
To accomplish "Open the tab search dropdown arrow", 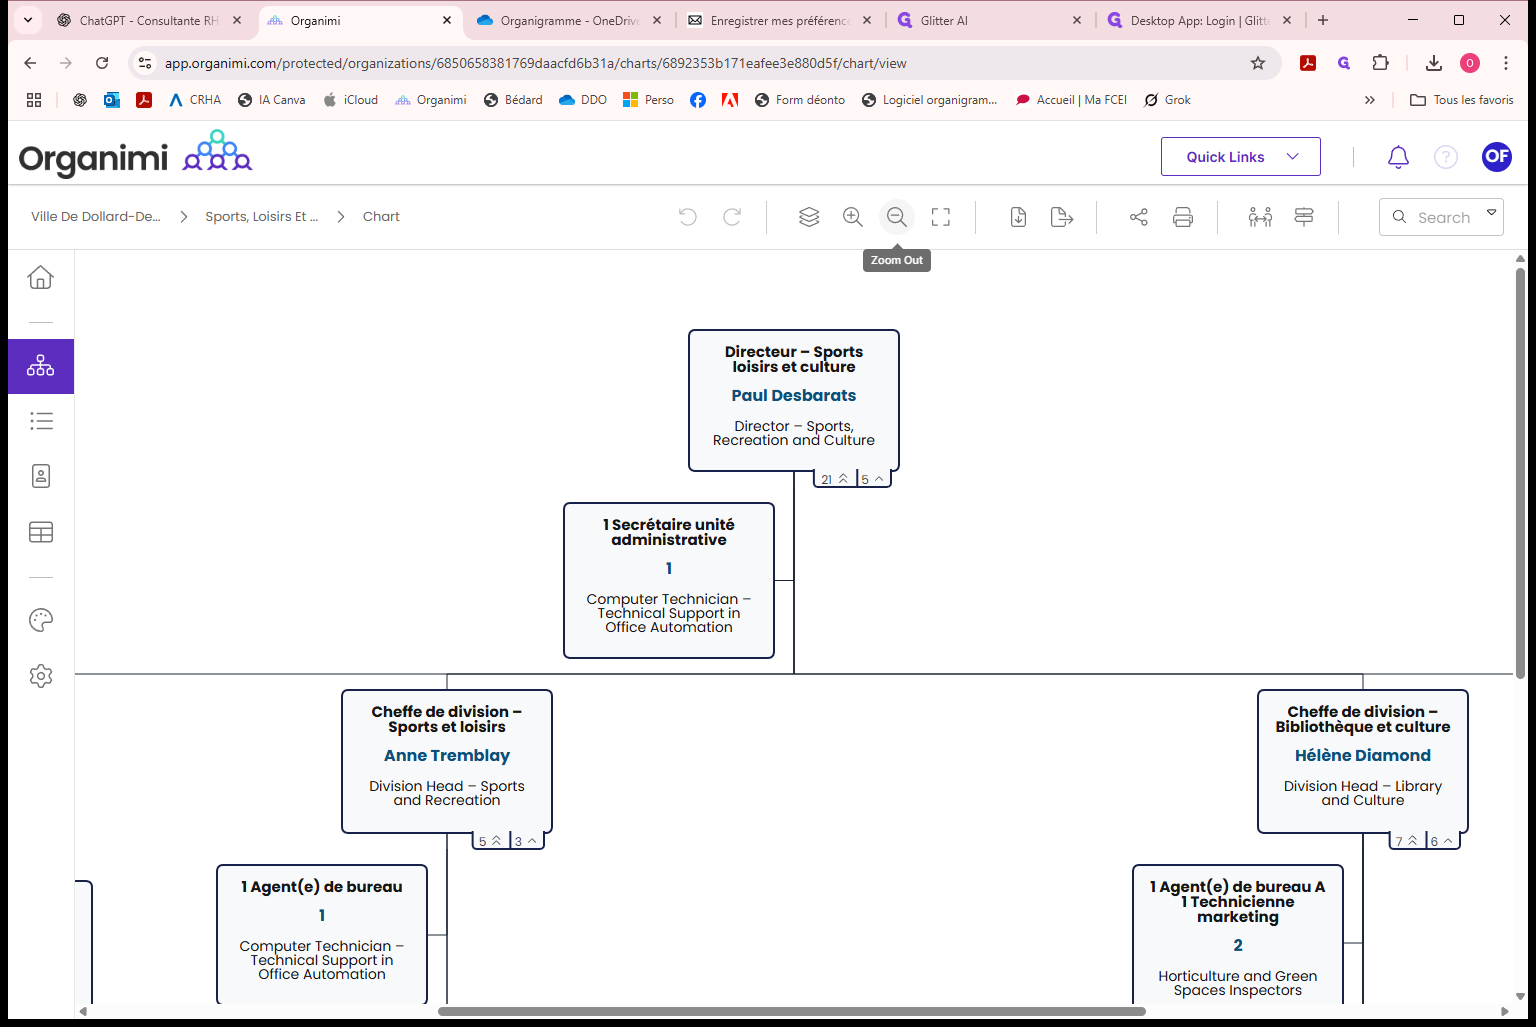I will 28,20.
